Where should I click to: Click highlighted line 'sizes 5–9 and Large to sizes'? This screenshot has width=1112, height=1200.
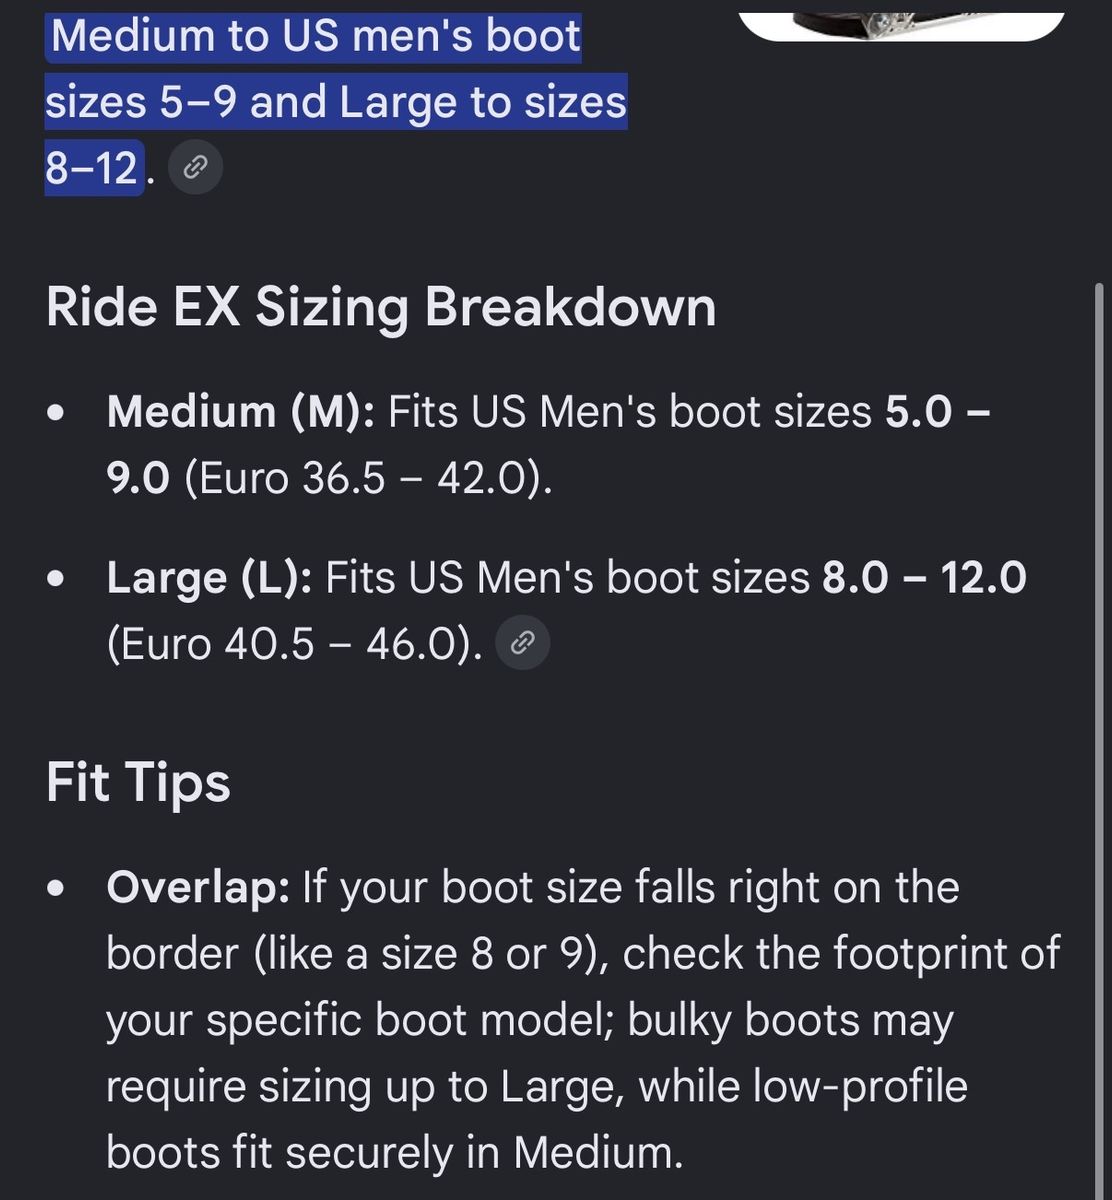coord(336,102)
